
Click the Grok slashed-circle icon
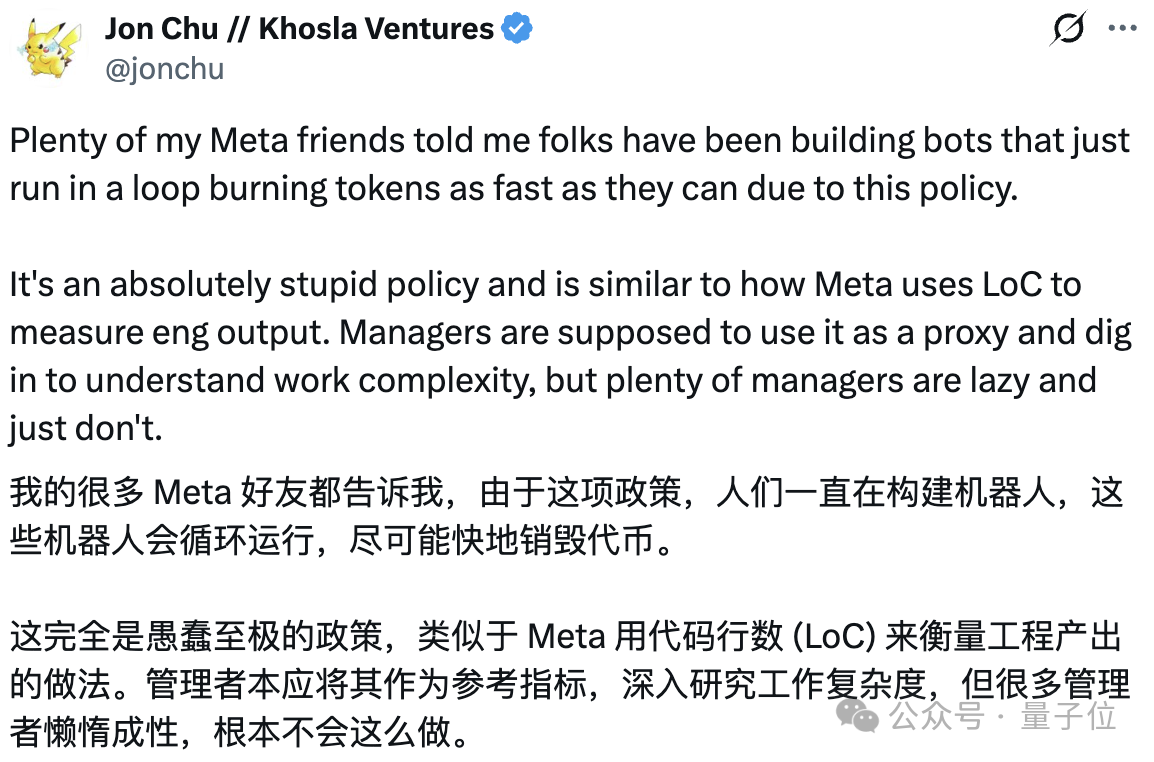pyautogui.click(x=1067, y=30)
